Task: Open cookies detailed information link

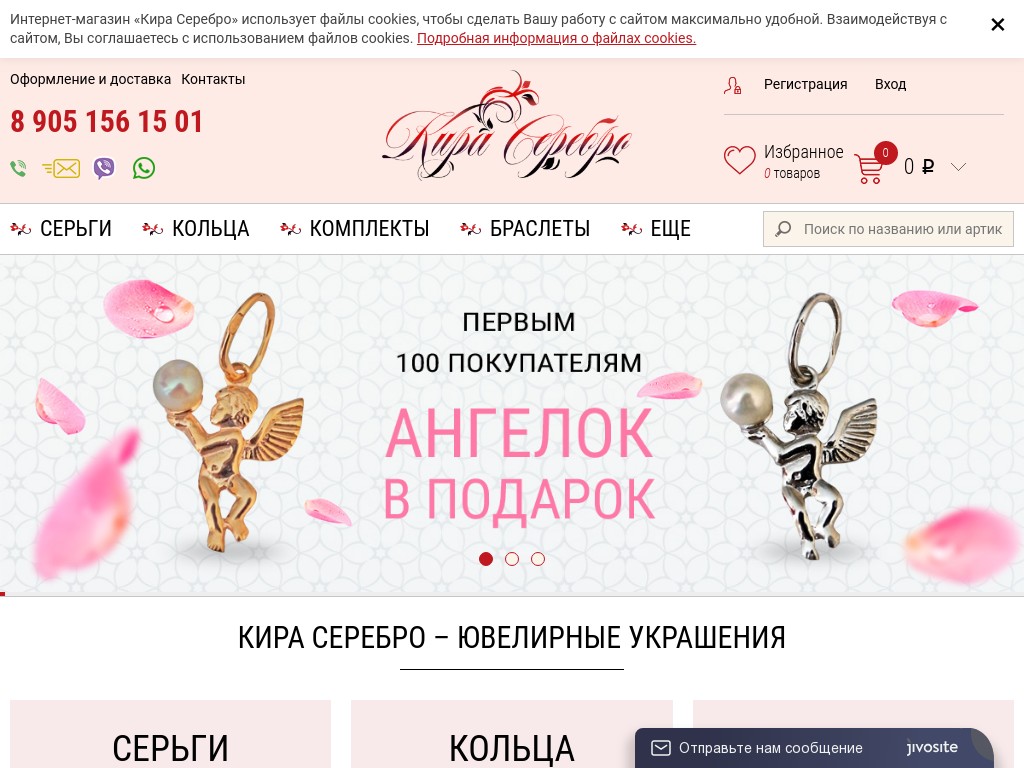Action: tap(556, 39)
